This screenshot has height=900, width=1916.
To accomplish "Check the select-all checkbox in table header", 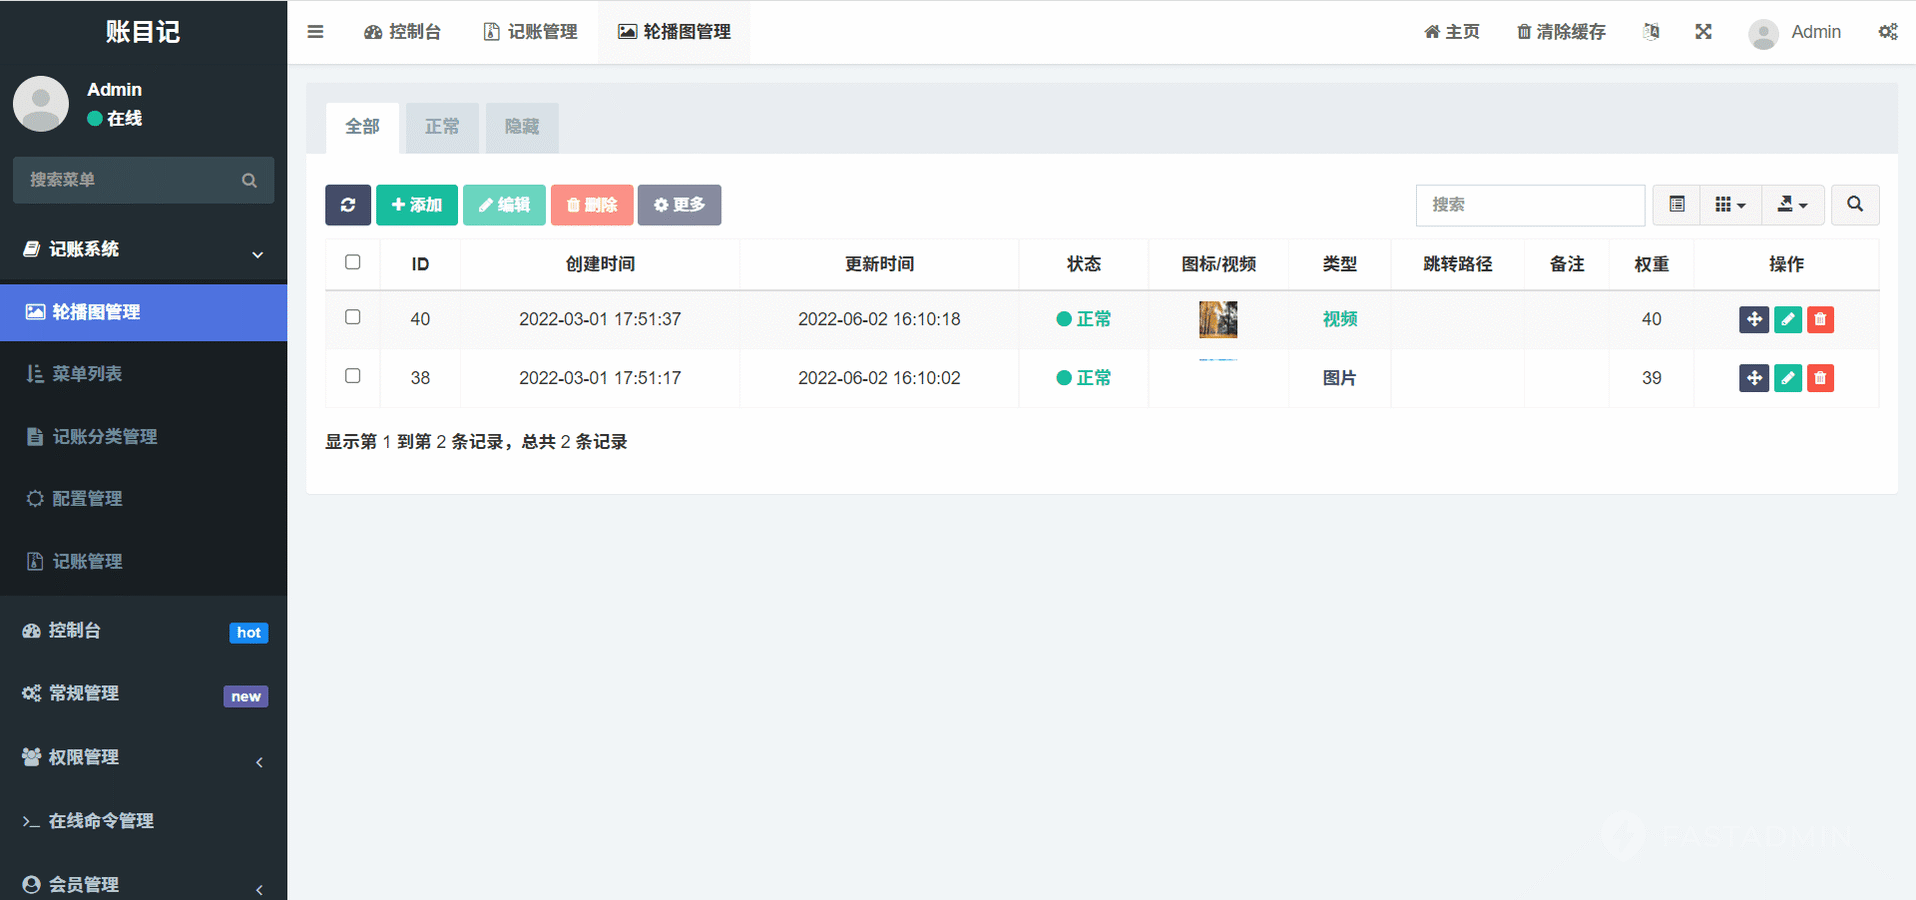I will pos(353,262).
